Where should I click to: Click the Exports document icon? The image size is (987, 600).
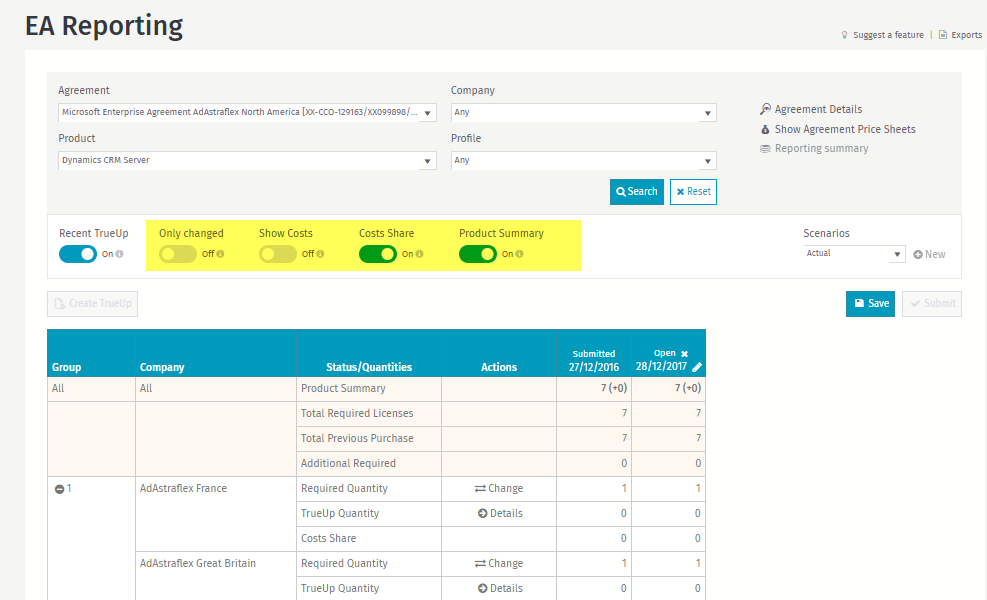(x=942, y=35)
